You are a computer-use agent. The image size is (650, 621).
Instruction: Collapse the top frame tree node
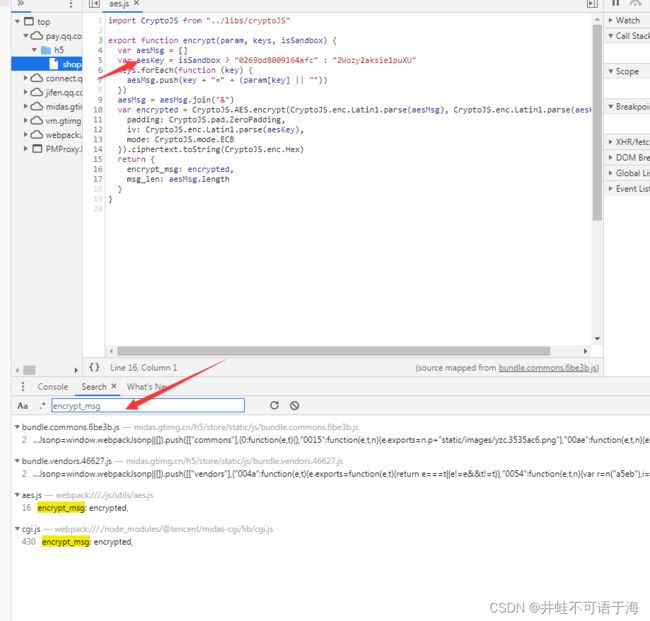(x=17, y=22)
